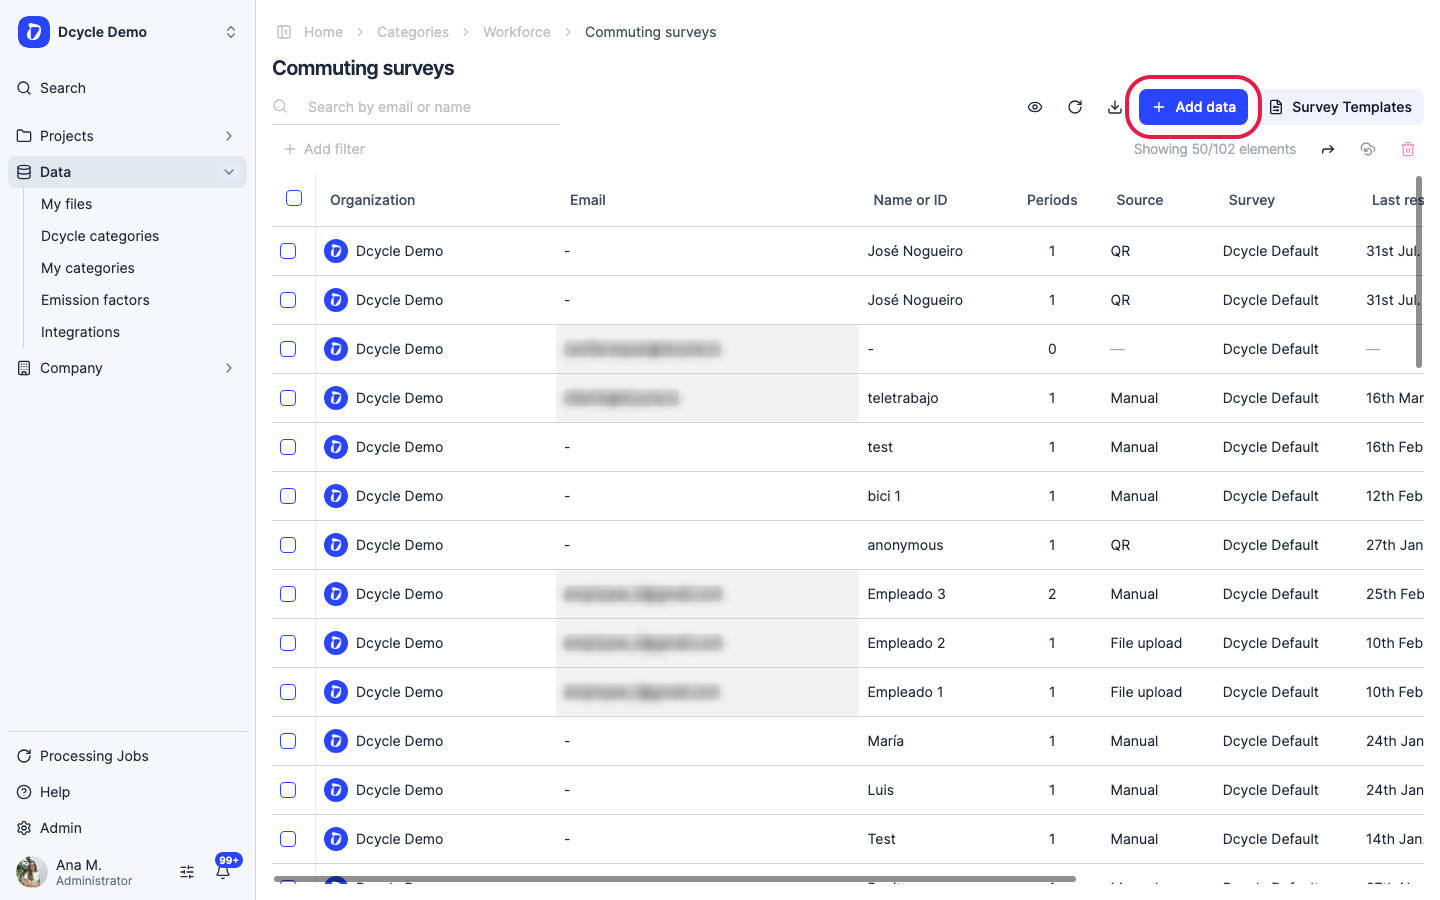Screen dimensions: 1440x900
Task: Open My categories in sidebar
Action: [x=88, y=268]
